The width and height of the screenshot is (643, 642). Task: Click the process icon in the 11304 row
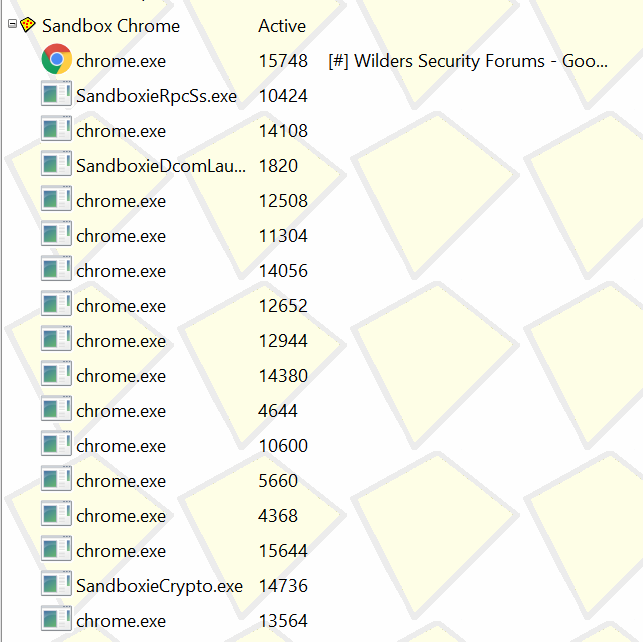coord(57,234)
